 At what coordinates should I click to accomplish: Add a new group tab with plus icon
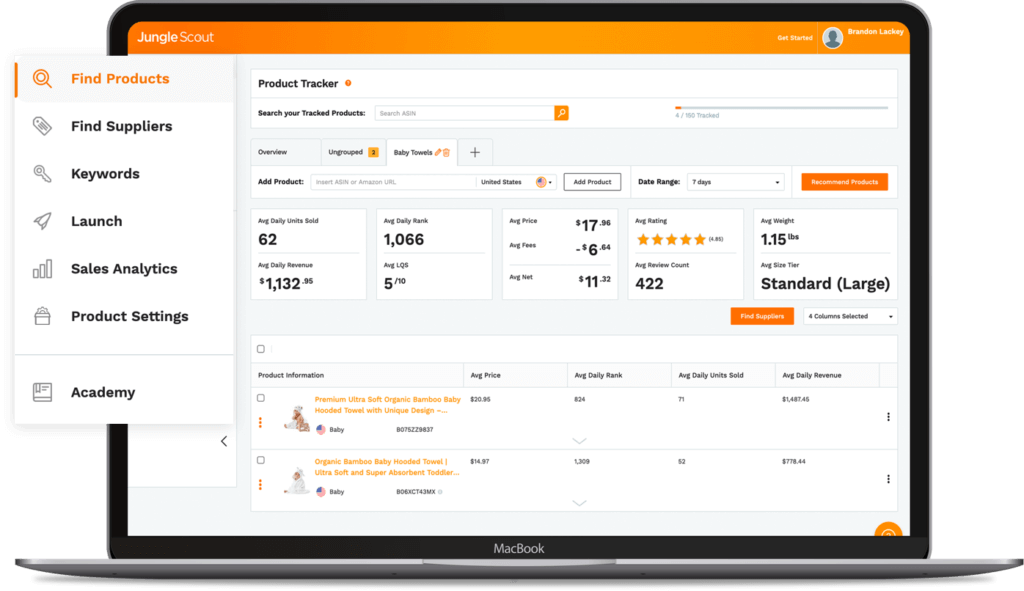[x=475, y=152]
